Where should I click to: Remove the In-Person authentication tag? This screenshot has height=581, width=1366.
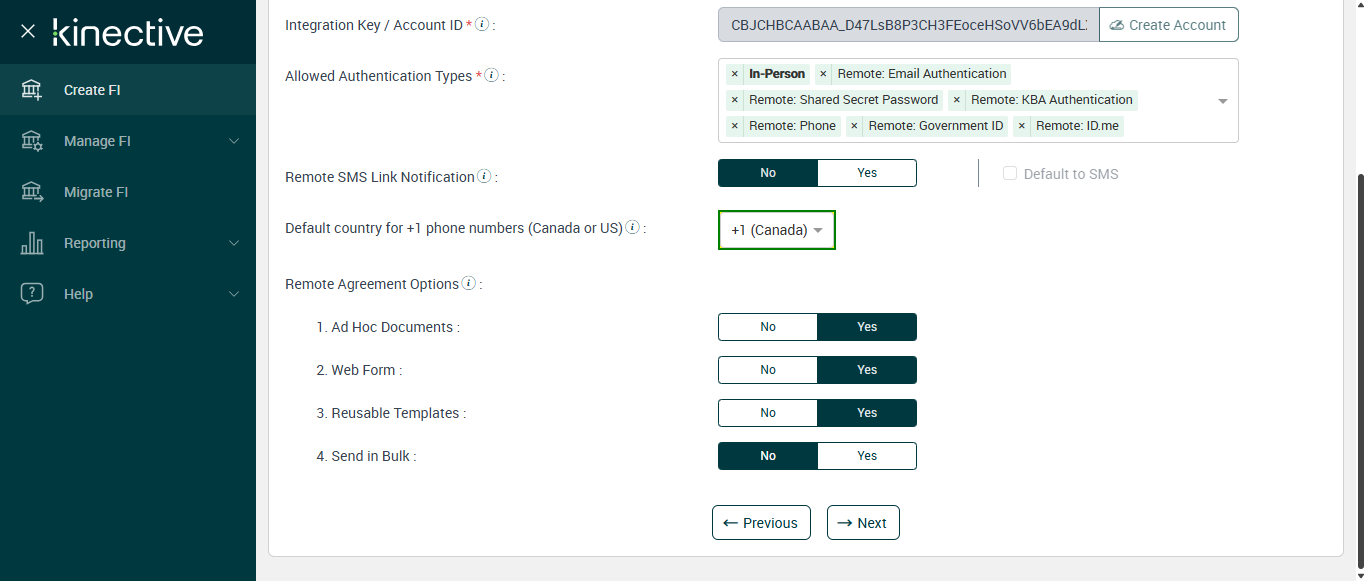pyautogui.click(x=734, y=74)
